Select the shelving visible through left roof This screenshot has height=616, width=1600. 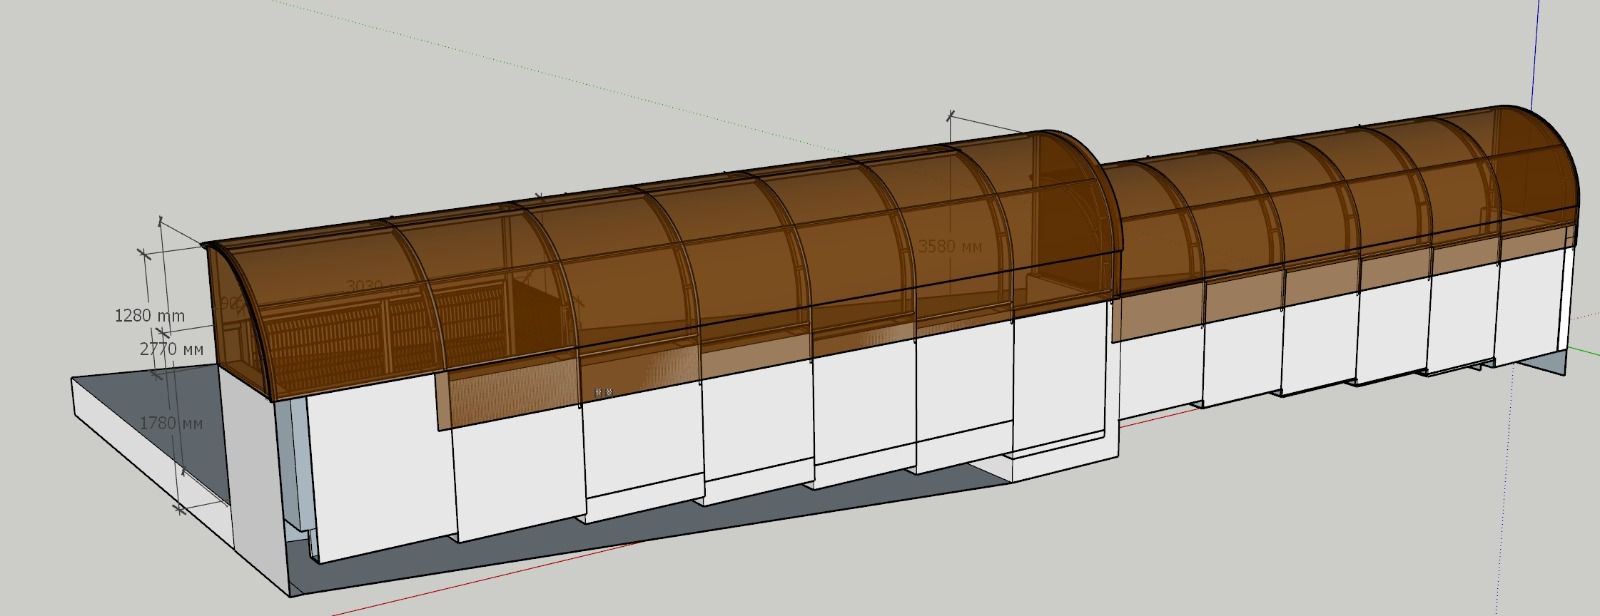click(x=330, y=330)
